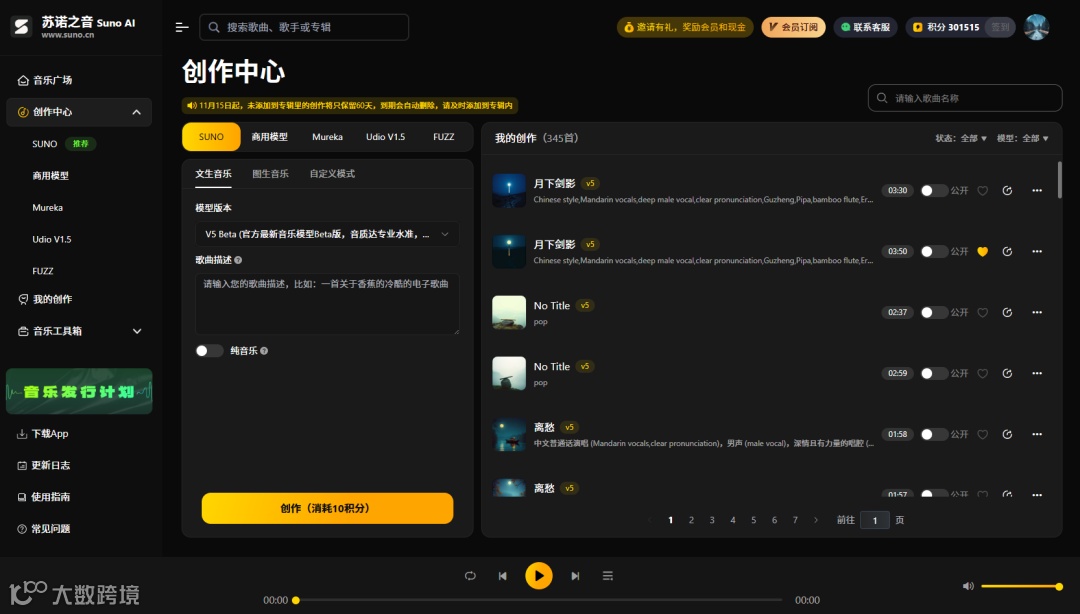
Task: Like the No Title song lasting 02:59
Action: coord(983,373)
